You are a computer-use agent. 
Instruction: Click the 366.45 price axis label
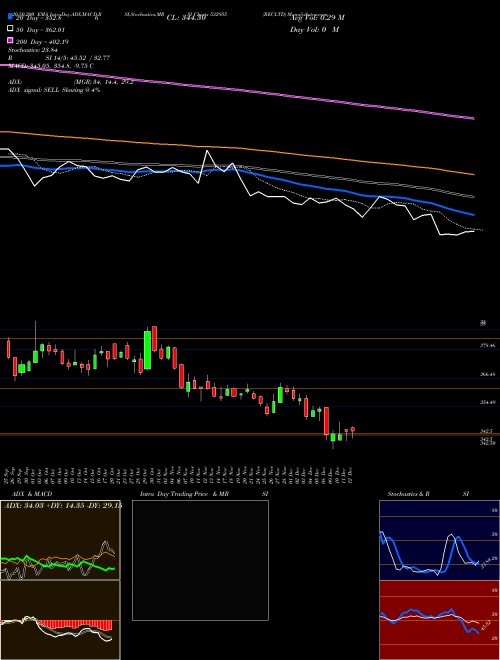(488, 374)
